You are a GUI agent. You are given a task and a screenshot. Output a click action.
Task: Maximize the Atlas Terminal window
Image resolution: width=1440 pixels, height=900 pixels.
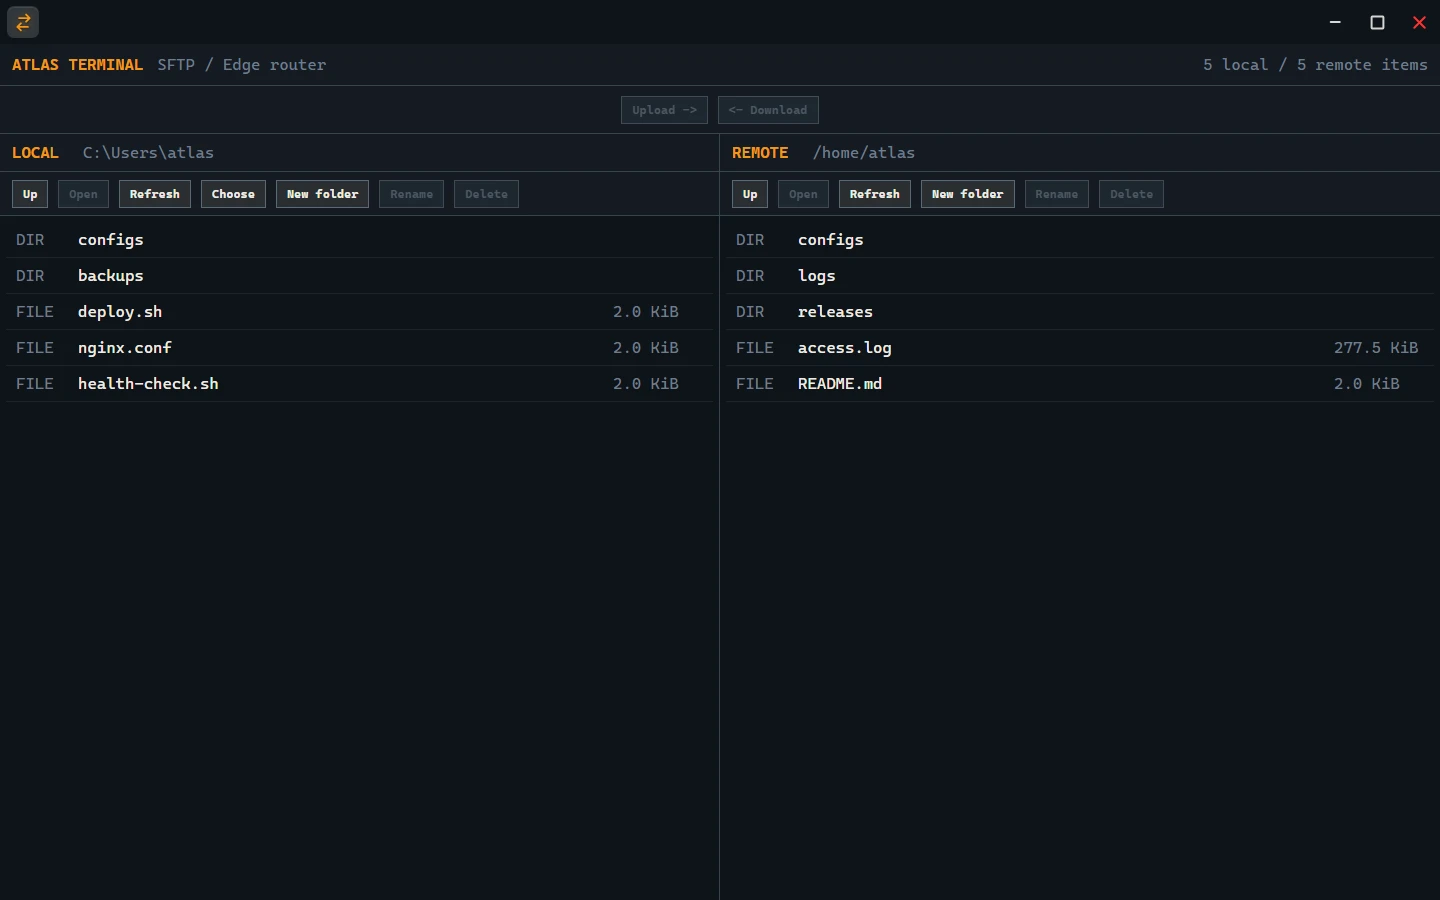[x=1378, y=22]
